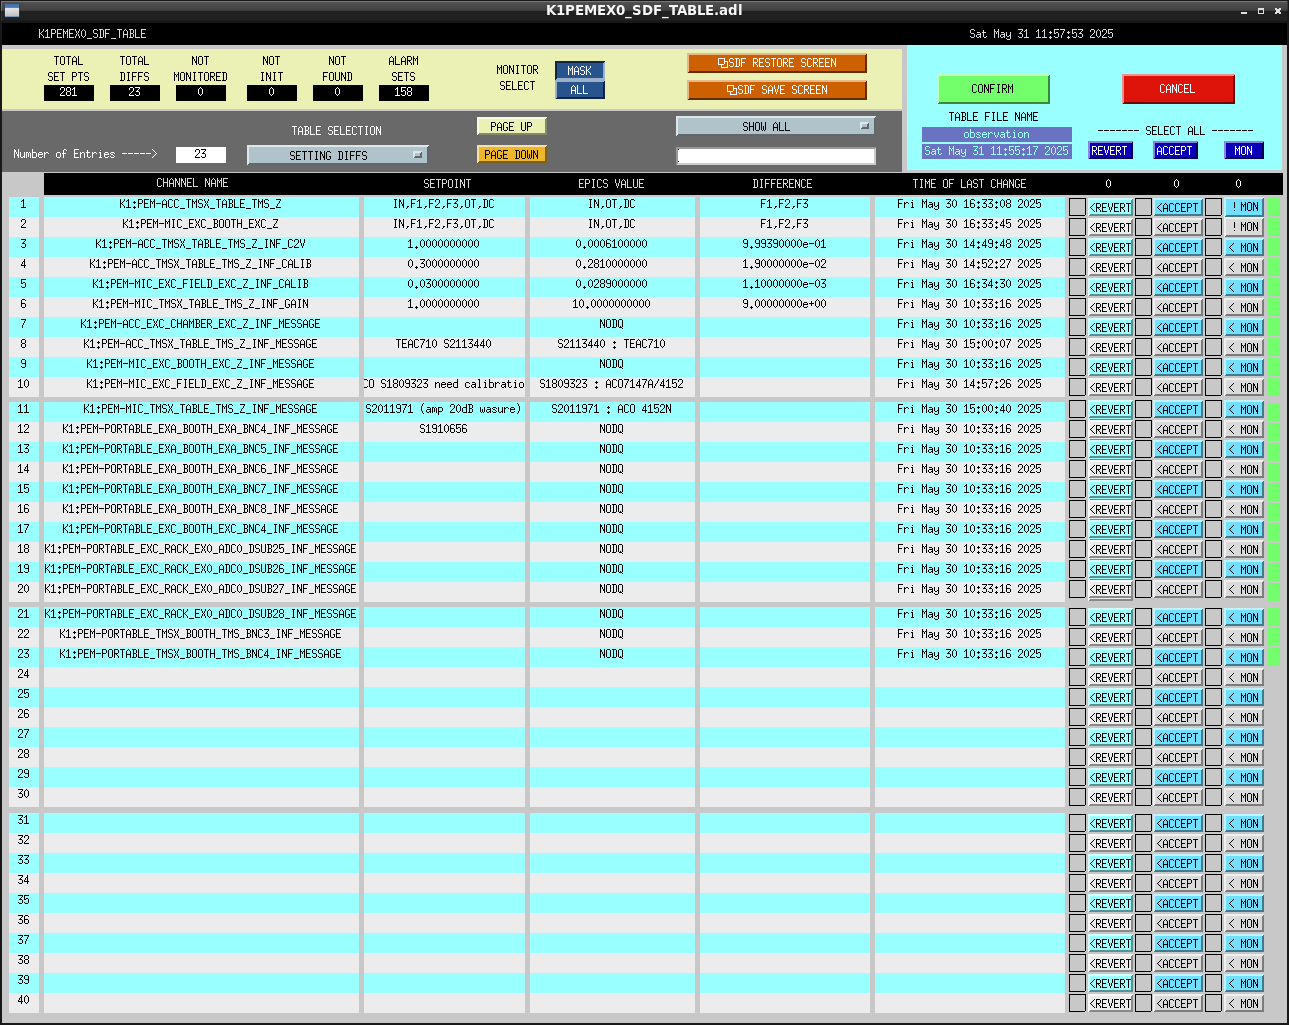Click TOTAL DIFFS value 23

[x=134, y=92]
